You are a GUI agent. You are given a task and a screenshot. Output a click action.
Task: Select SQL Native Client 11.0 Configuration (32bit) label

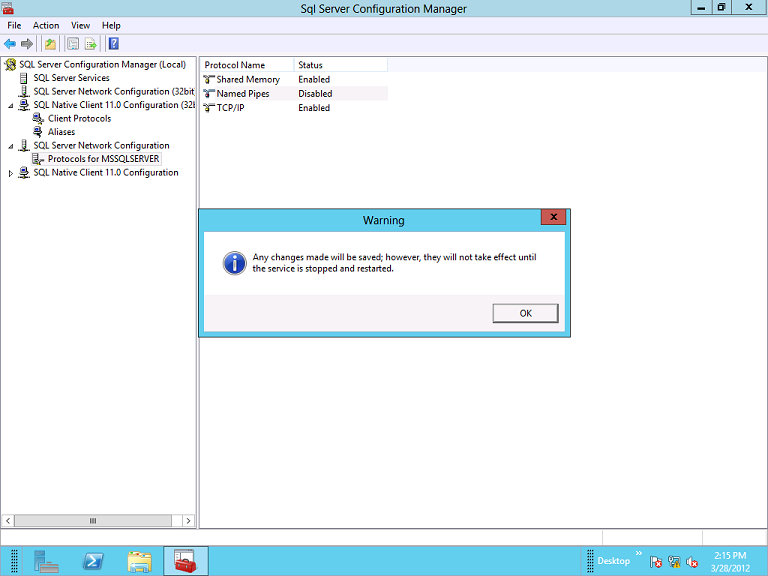tap(114, 105)
